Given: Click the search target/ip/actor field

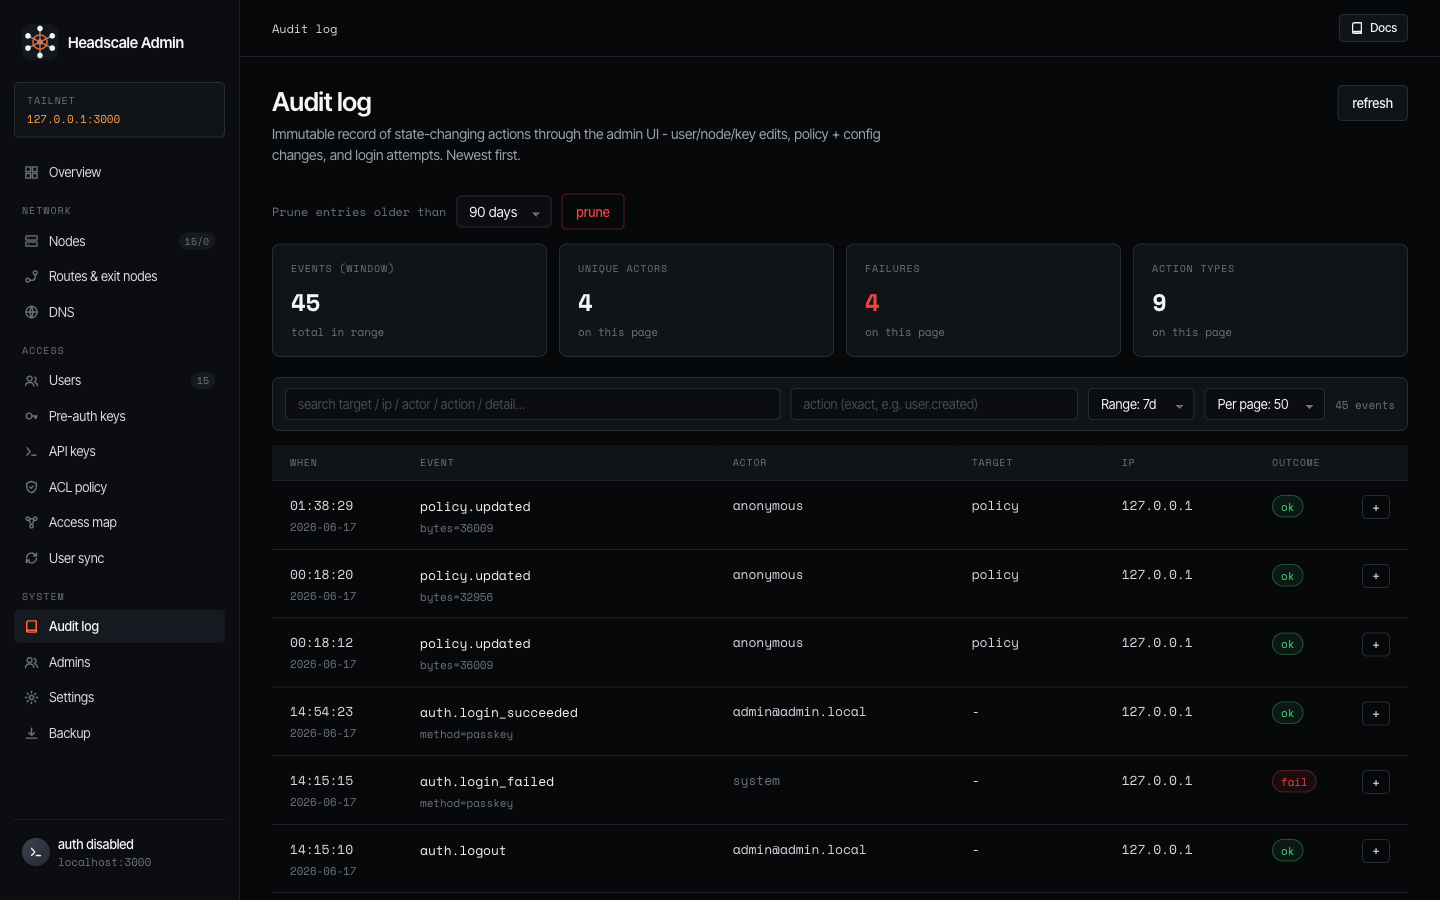Looking at the screenshot, I should [x=532, y=404].
